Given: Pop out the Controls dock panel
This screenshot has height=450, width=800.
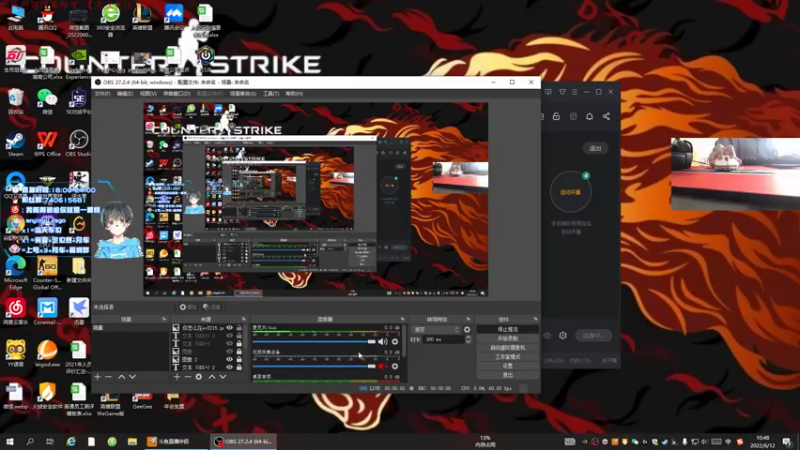Looking at the screenshot, I should click(535, 319).
